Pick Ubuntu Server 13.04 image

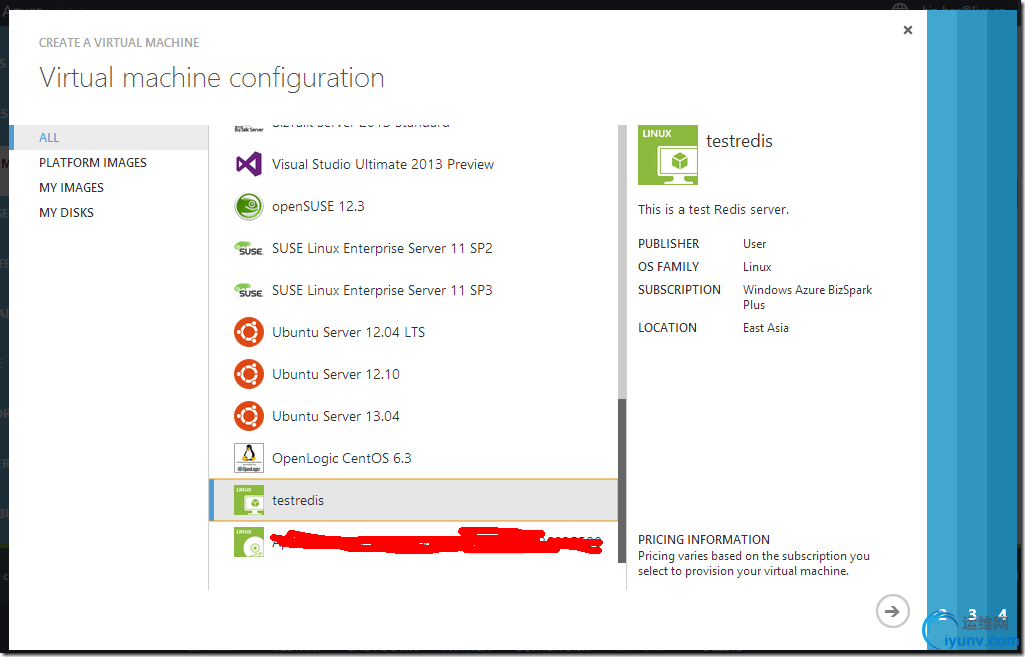pos(413,416)
